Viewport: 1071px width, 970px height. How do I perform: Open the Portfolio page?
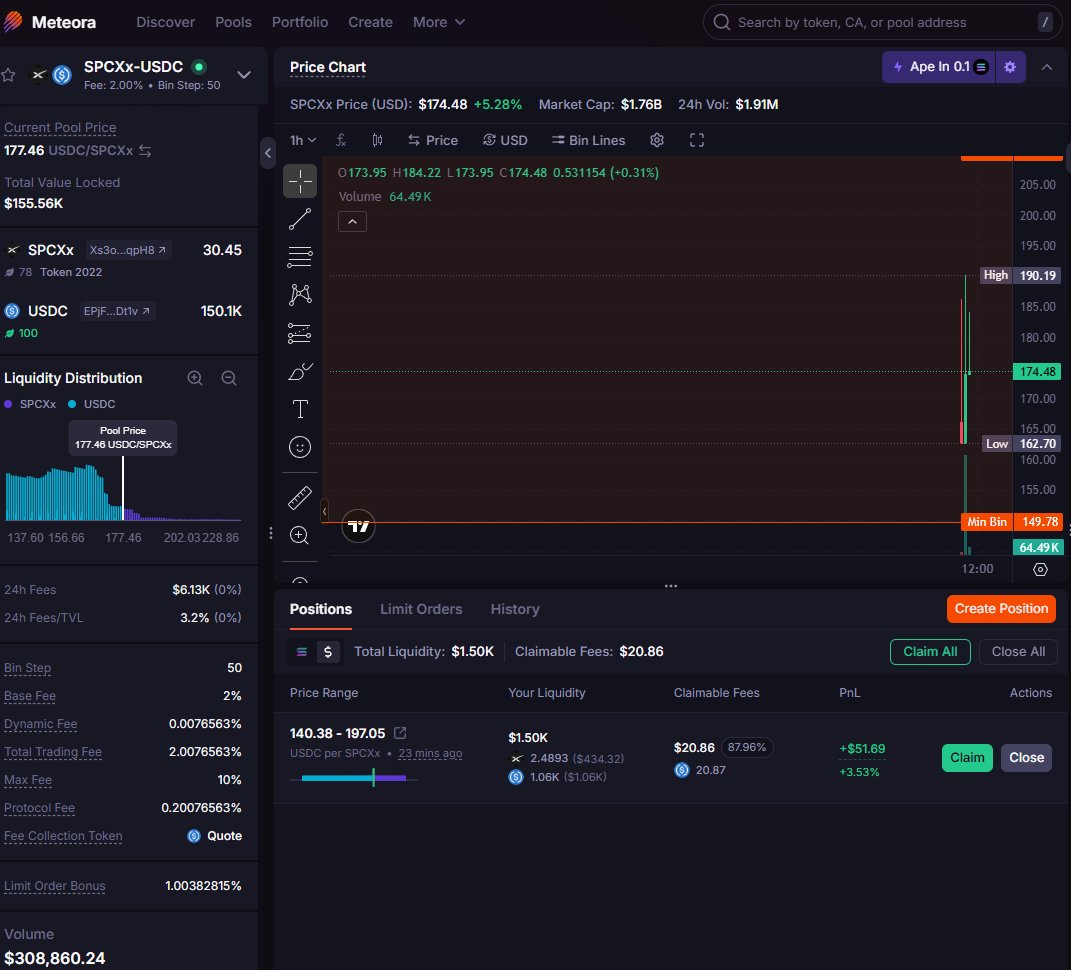[300, 22]
